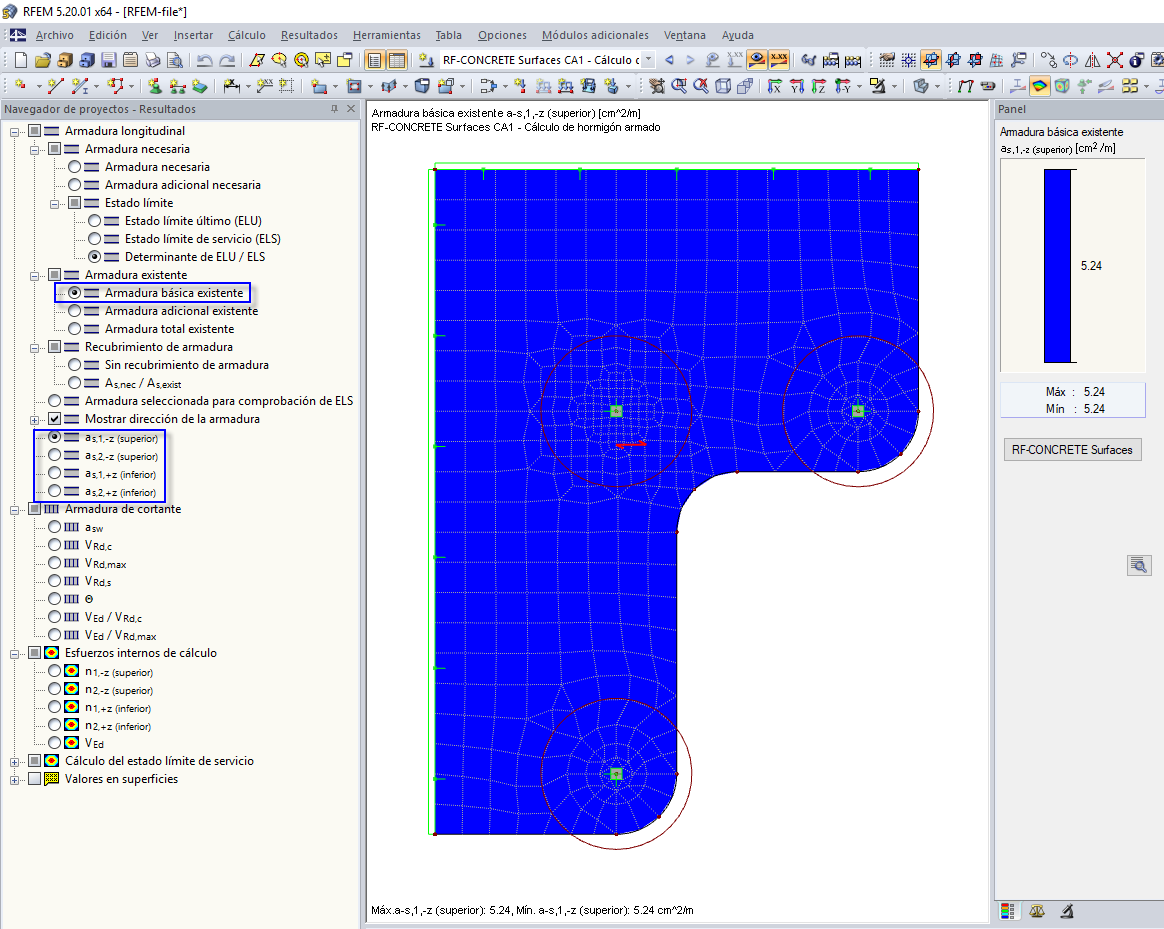
Task: Collapse Armadura de cortante node
Action: point(14,510)
